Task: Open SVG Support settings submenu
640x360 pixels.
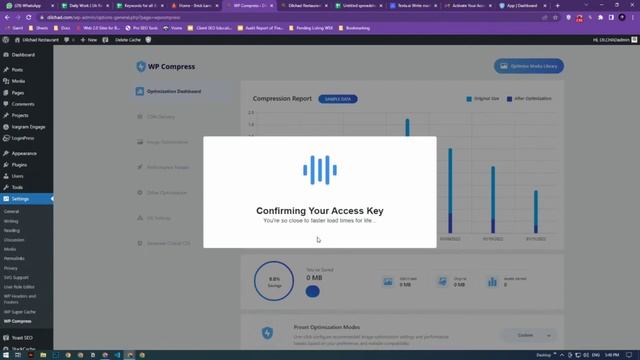Action: 16,278
